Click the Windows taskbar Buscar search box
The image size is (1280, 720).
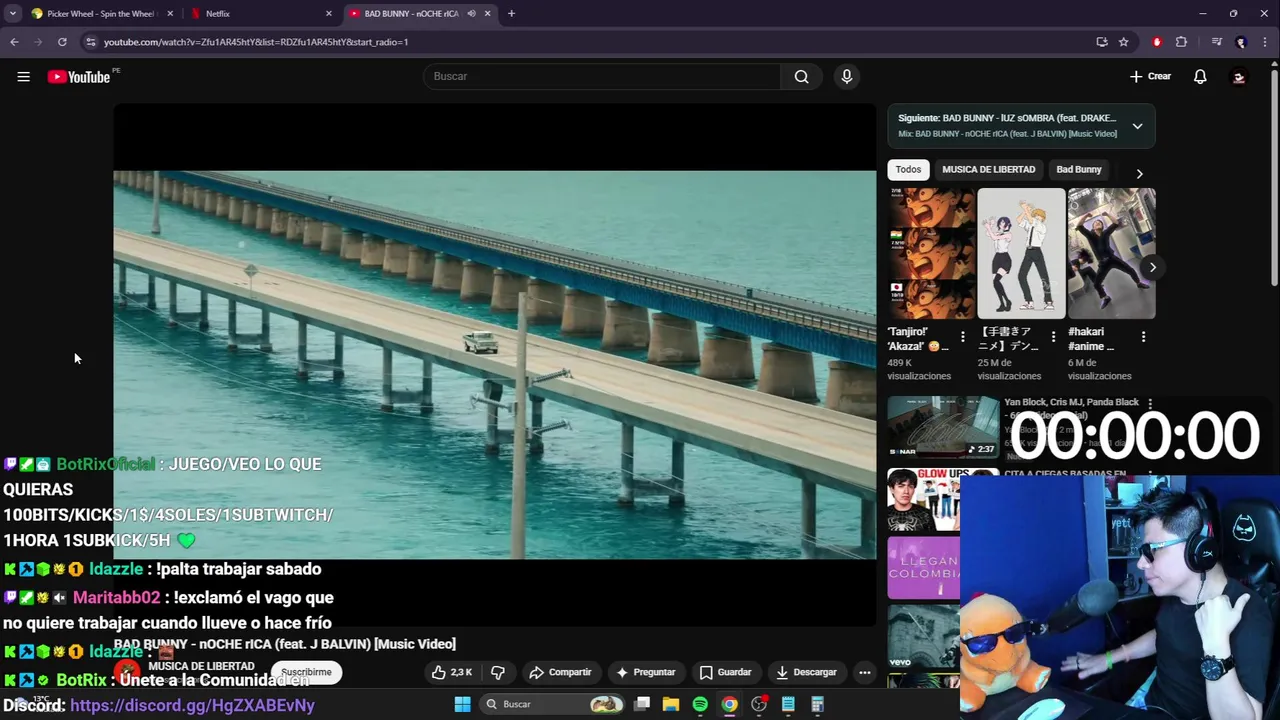point(553,704)
